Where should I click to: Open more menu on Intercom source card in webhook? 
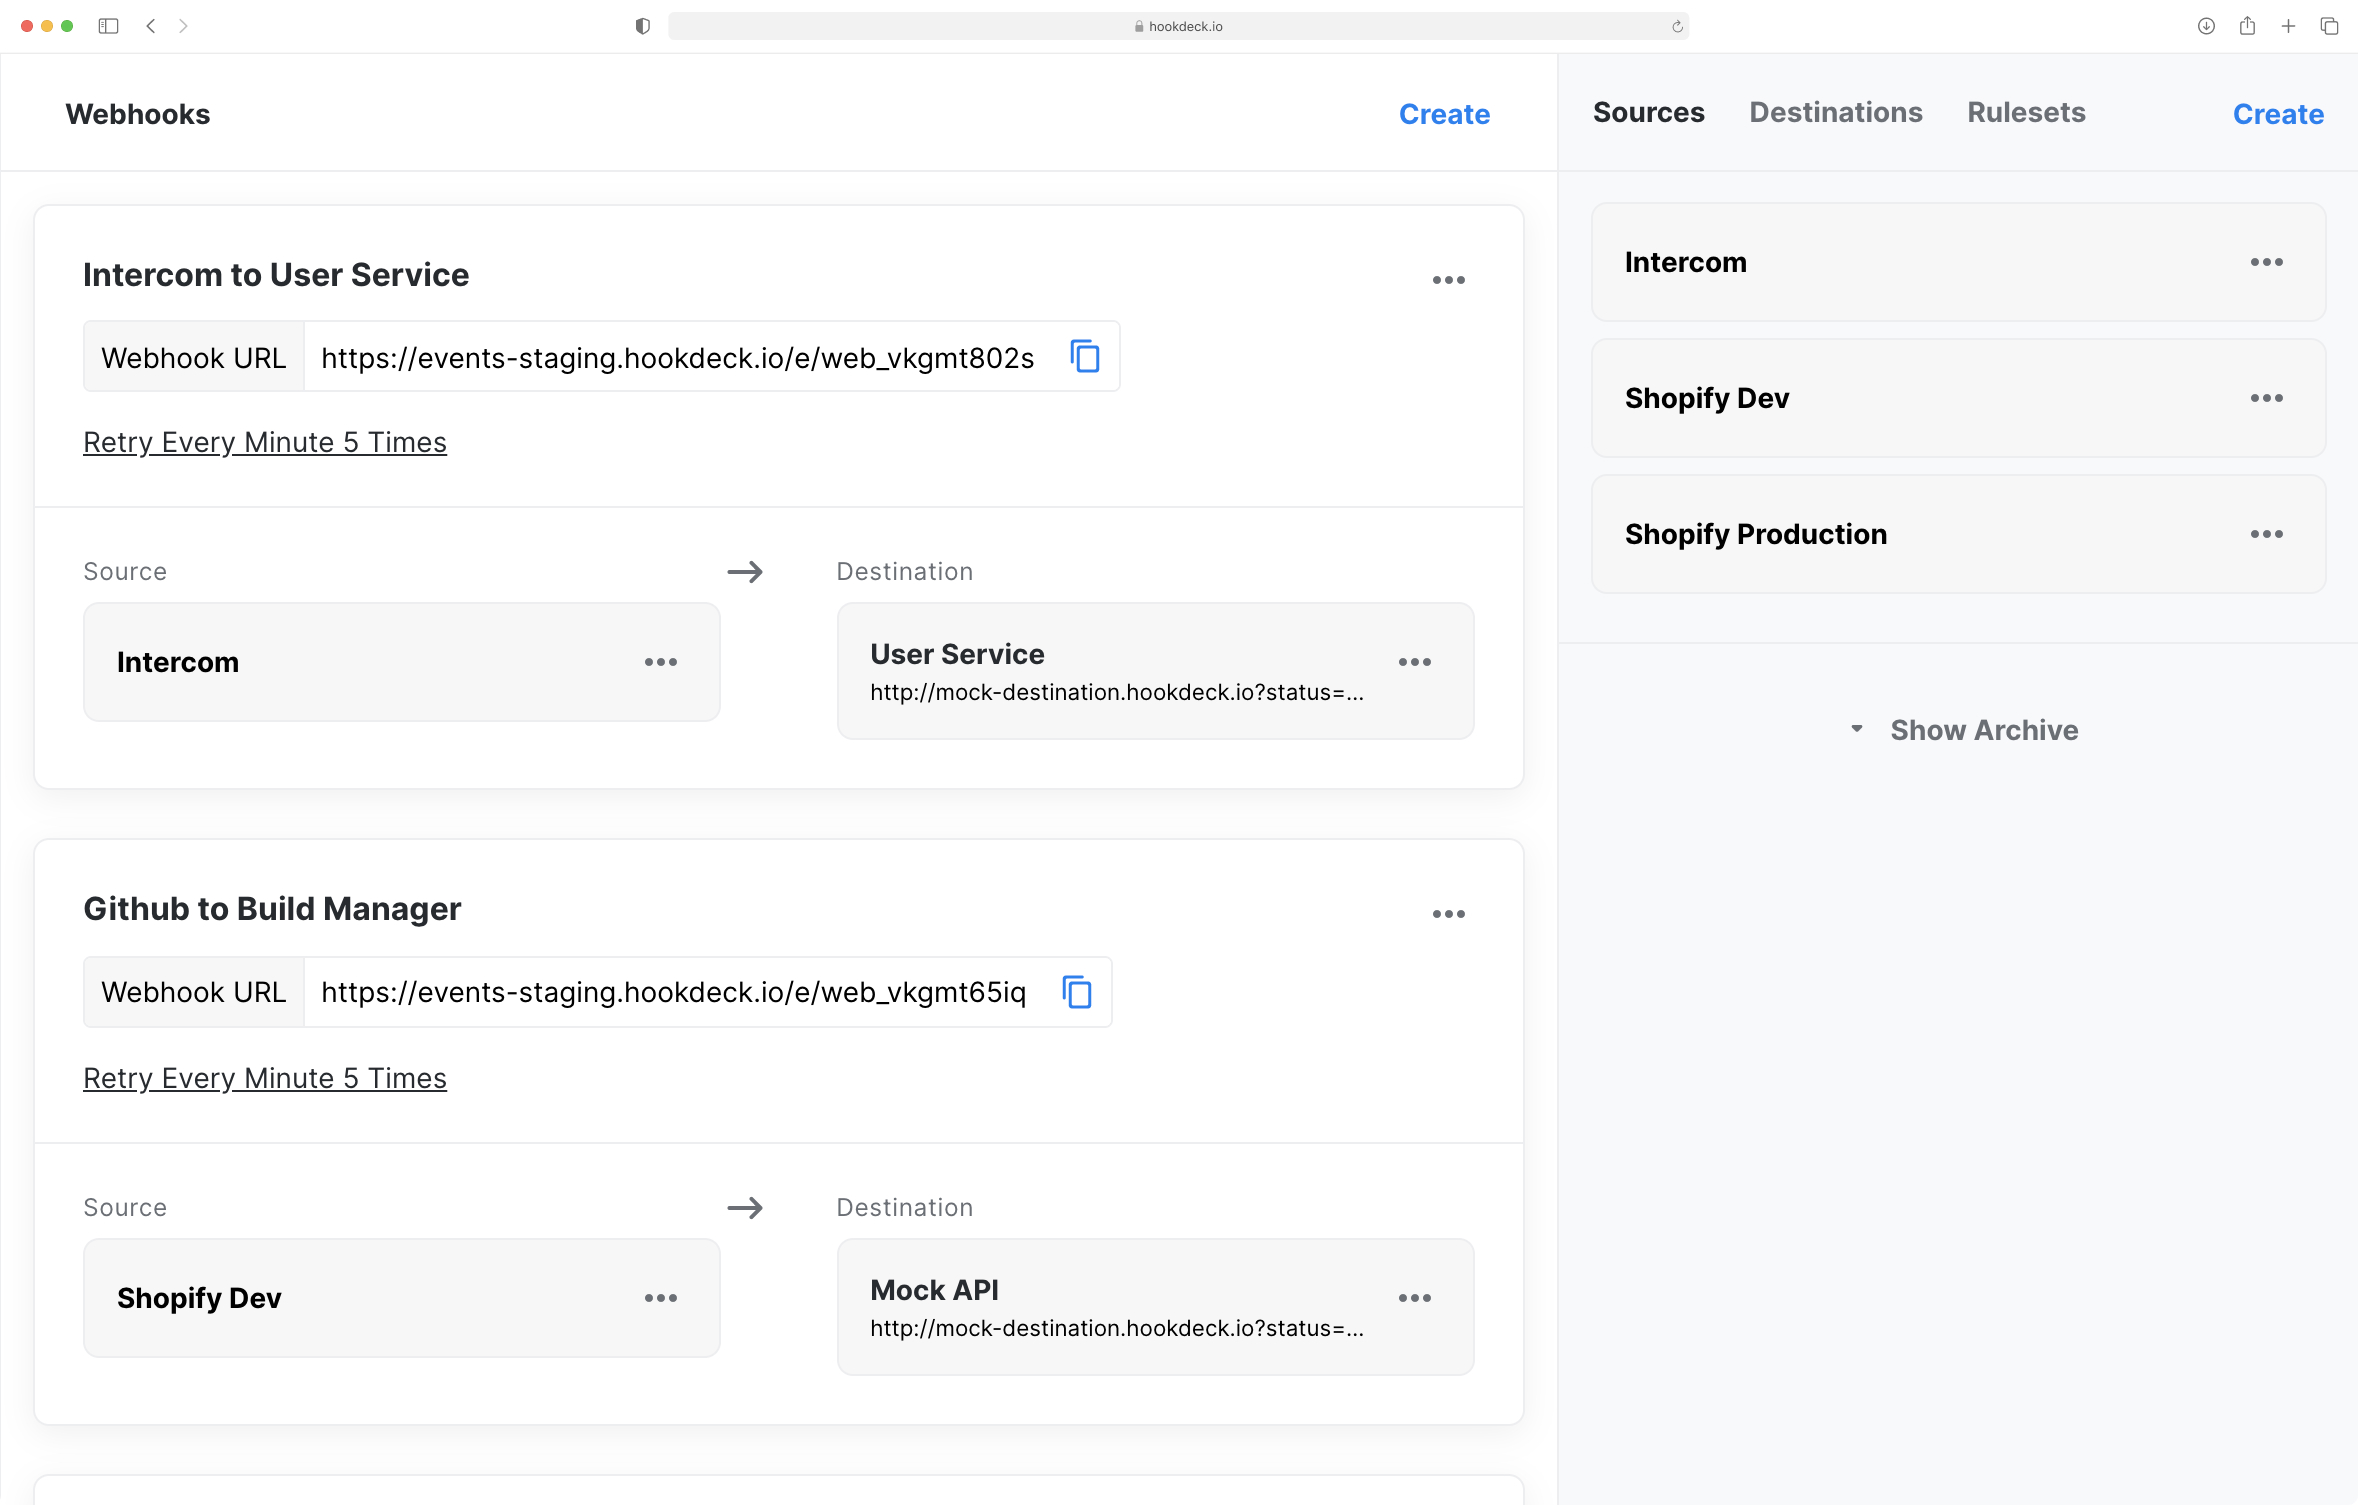pos(661,662)
